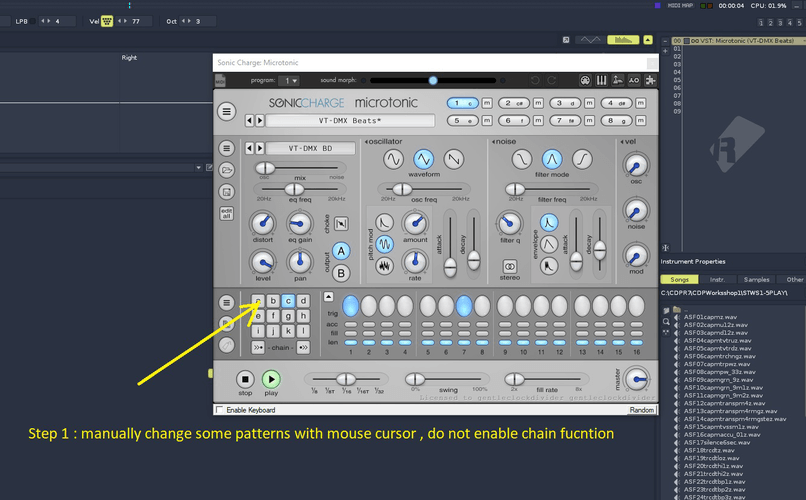This screenshot has width=806, height=500.
Task: Select the sine waveform for the oscillator
Action: click(x=393, y=159)
